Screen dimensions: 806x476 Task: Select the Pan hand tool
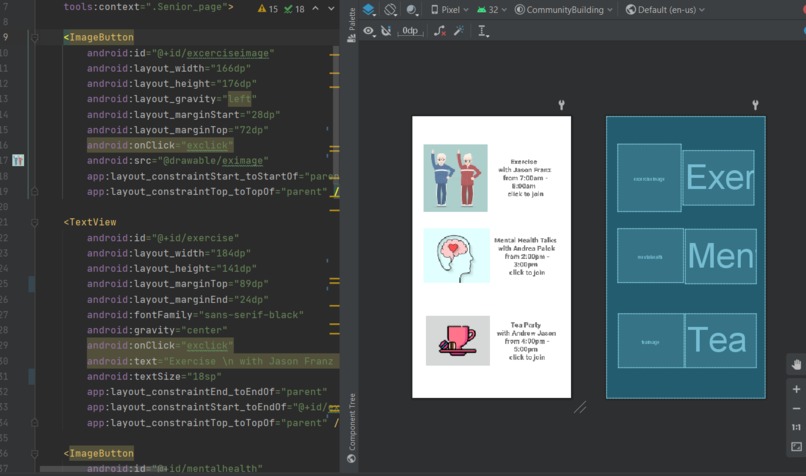click(796, 364)
